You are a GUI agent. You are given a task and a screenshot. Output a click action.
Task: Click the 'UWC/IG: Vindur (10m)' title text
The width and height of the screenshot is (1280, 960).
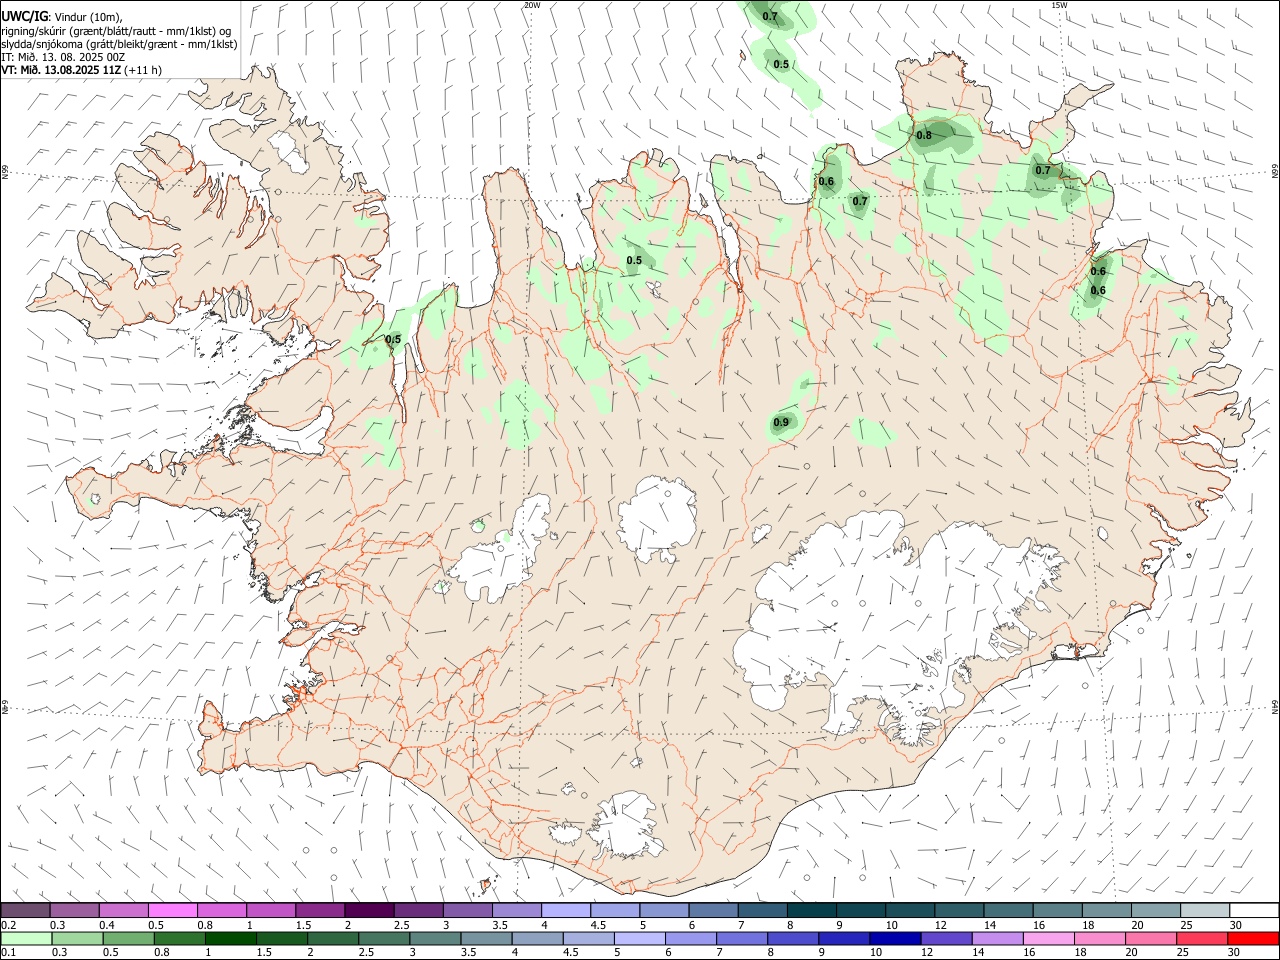click(x=62, y=17)
